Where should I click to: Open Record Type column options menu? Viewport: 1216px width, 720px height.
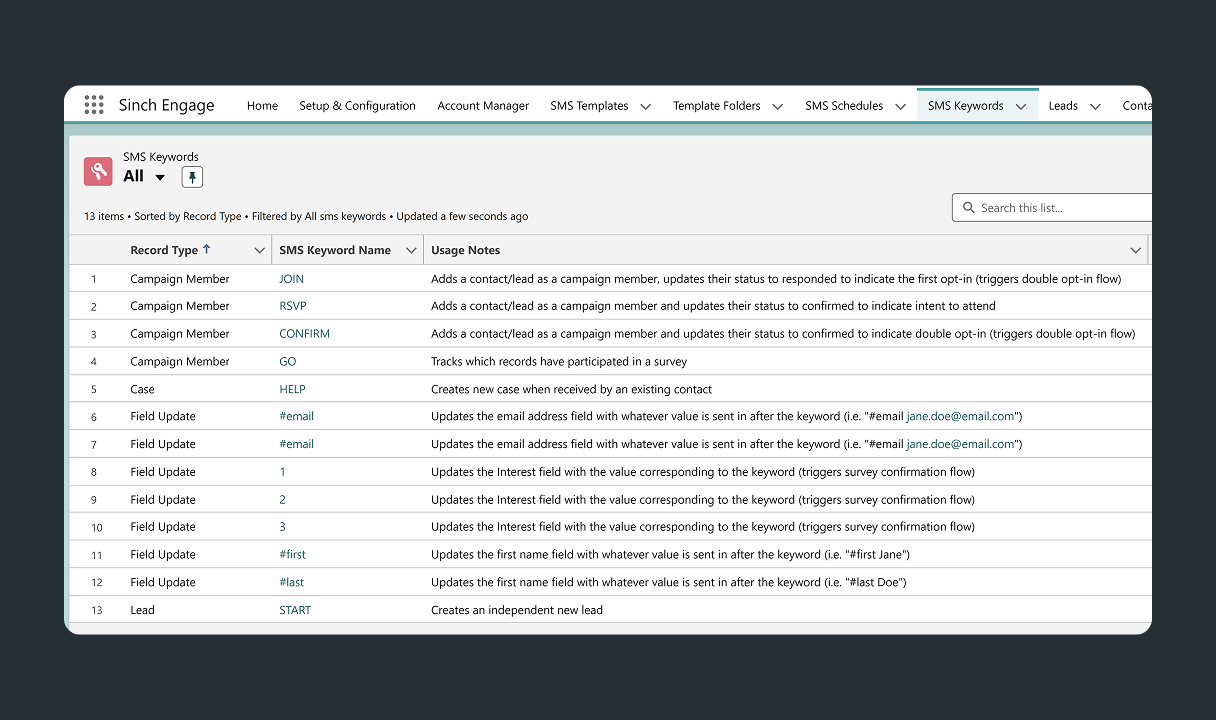tap(259, 250)
